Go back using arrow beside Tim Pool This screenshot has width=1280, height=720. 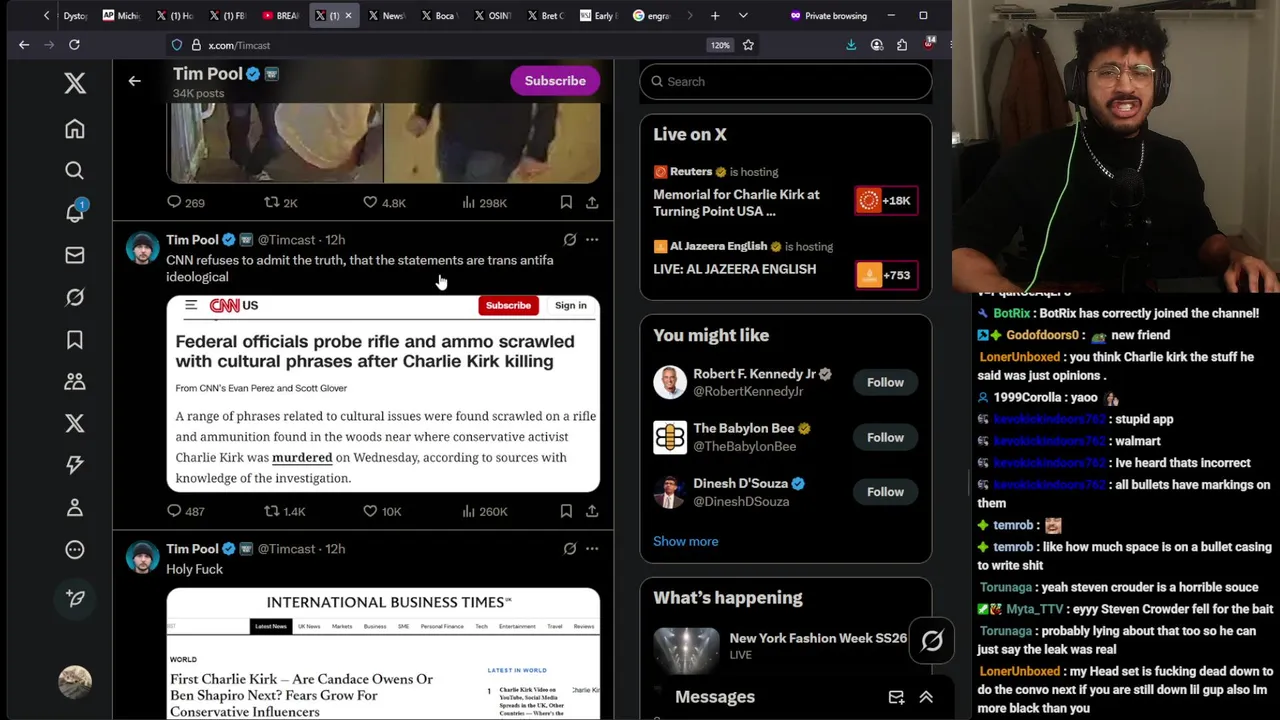pyautogui.click(x=135, y=81)
